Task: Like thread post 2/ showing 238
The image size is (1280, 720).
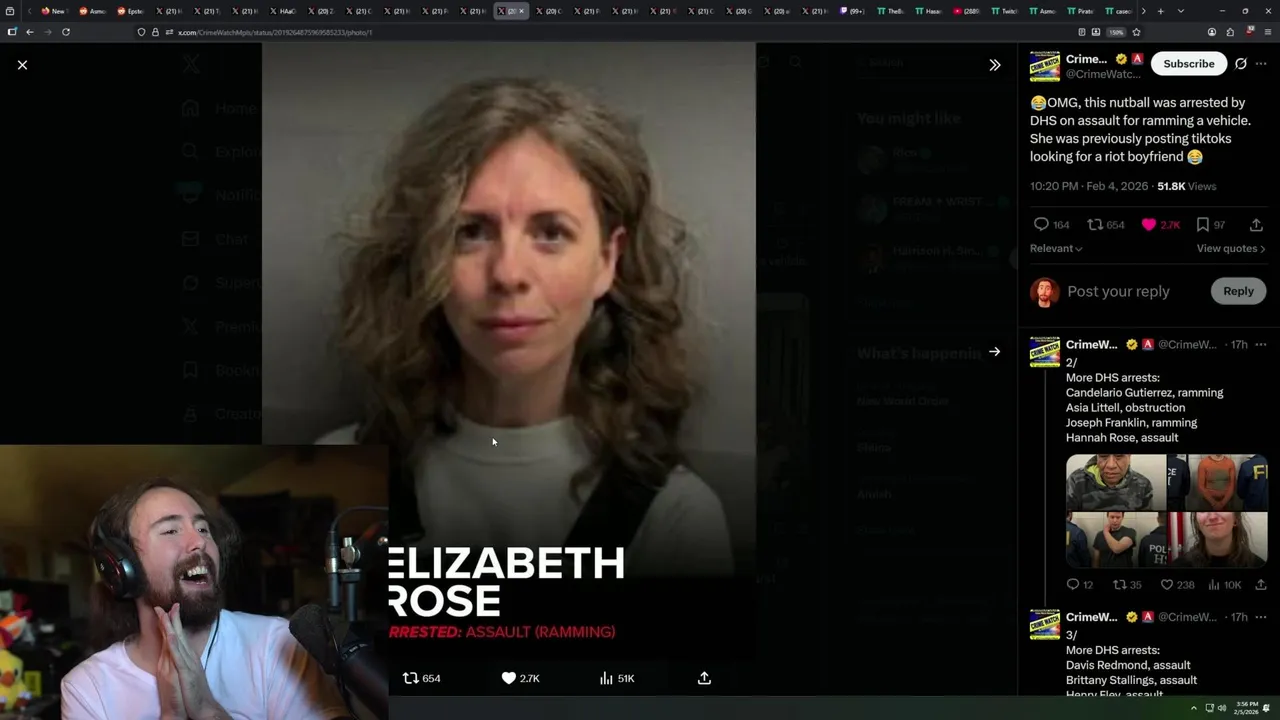Action: [x=1177, y=585]
